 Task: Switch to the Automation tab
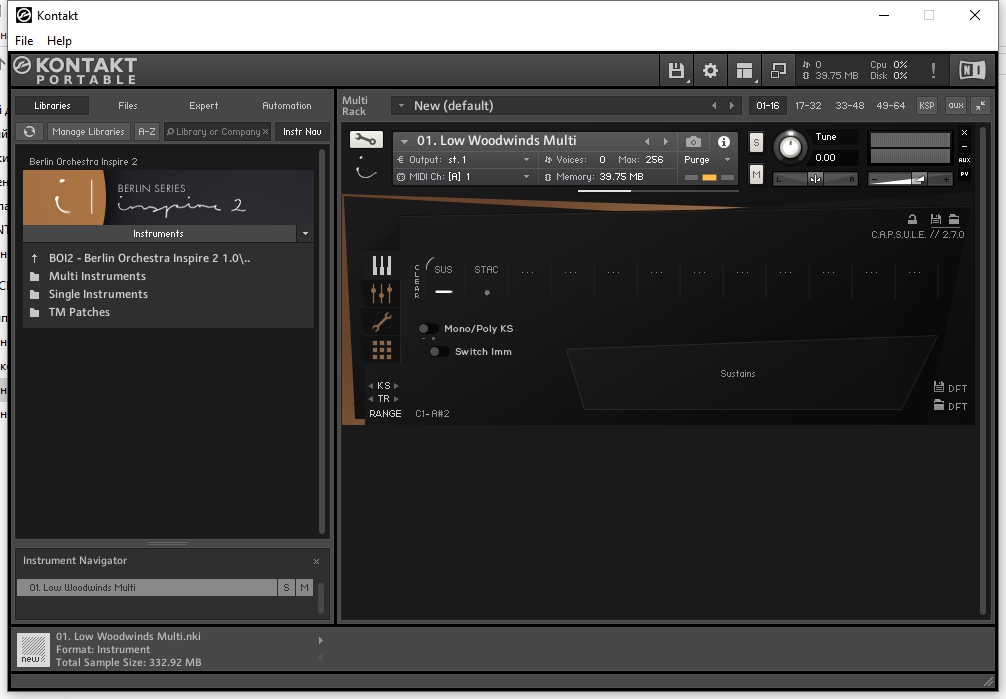(x=287, y=106)
